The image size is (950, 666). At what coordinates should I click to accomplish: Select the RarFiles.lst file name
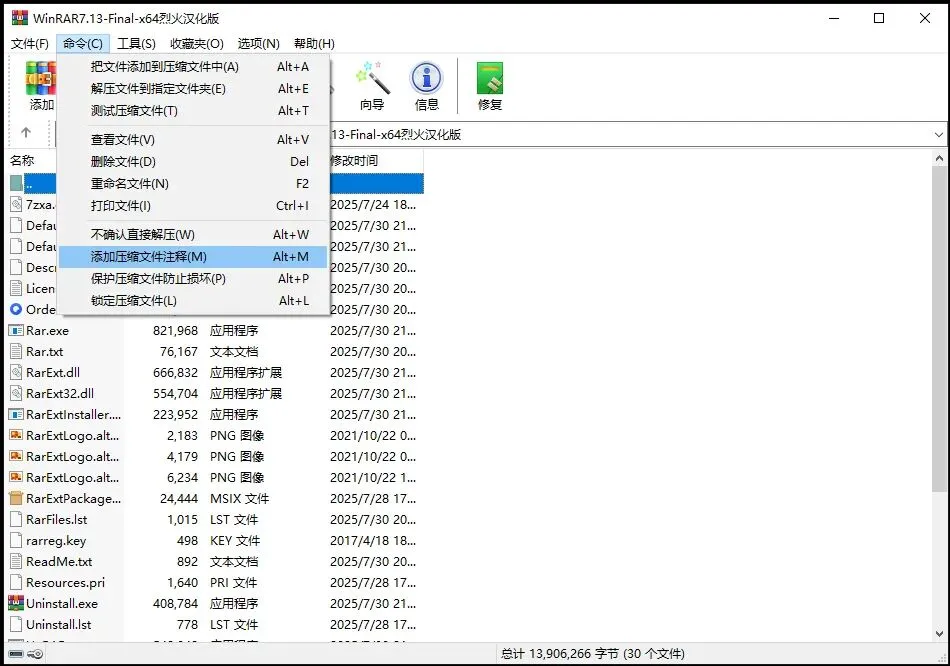tap(56, 519)
